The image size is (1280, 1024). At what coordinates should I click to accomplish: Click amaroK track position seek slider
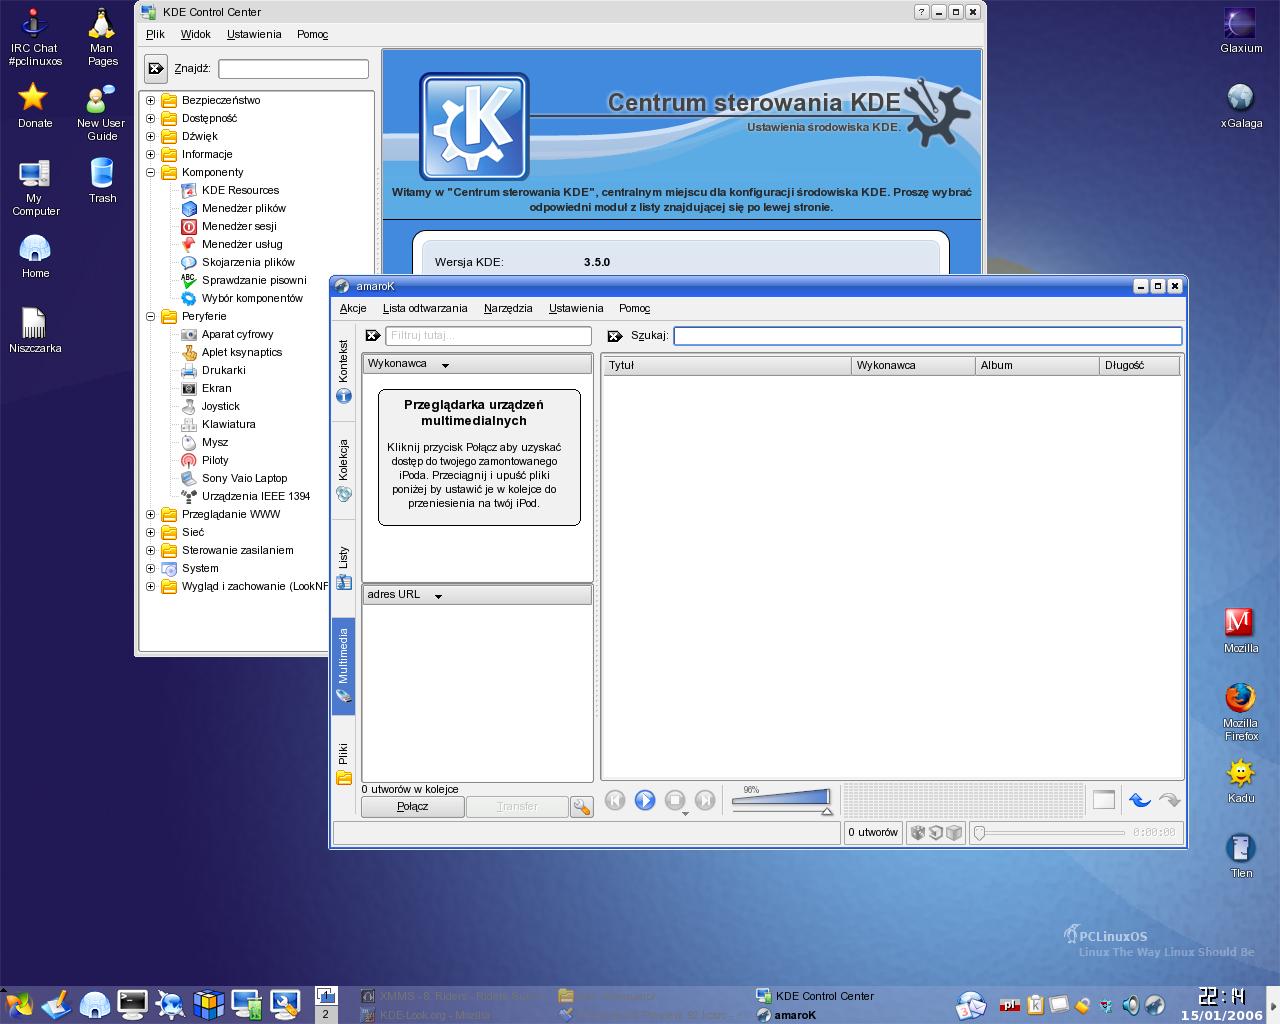pos(1050,832)
